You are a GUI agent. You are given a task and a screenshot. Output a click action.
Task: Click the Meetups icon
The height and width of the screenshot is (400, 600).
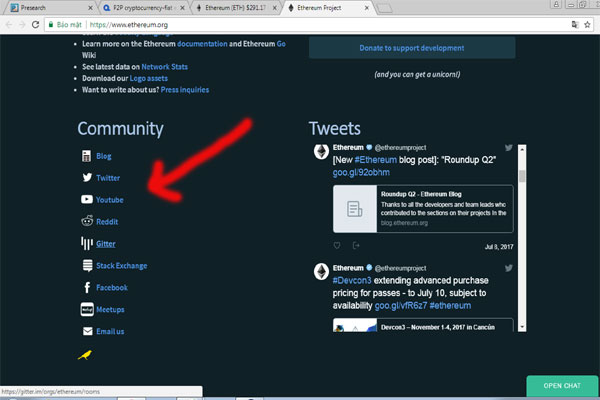(x=87, y=309)
